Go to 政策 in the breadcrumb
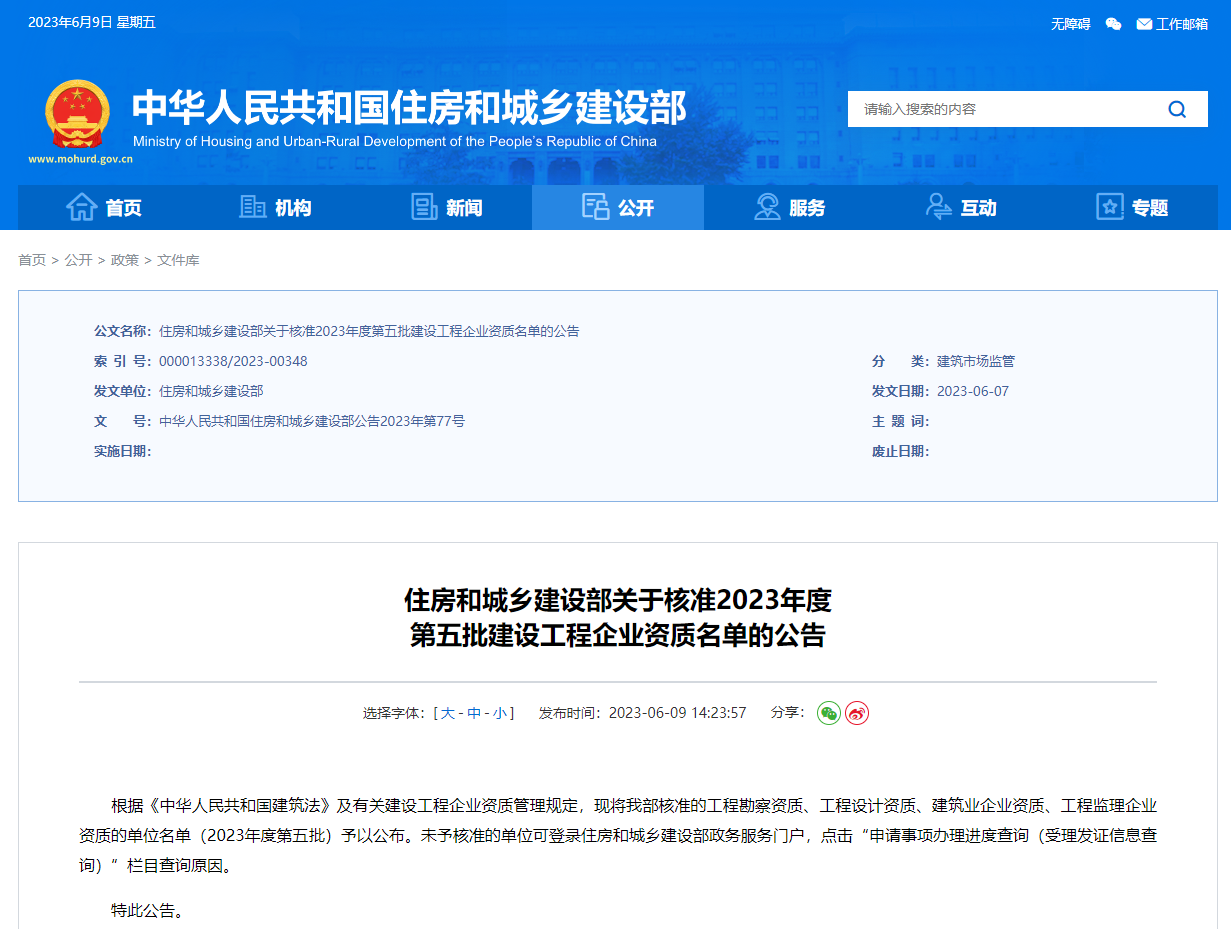The width and height of the screenshot is (1231, 929). click(125, 260)
